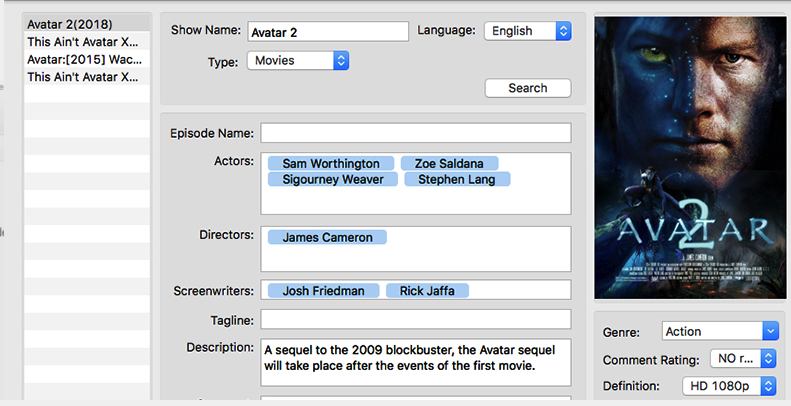The height and width of the screenshot is (406, 791).
Task: Click the Sigourney Weaver actor token
Action: coord(333,180)
